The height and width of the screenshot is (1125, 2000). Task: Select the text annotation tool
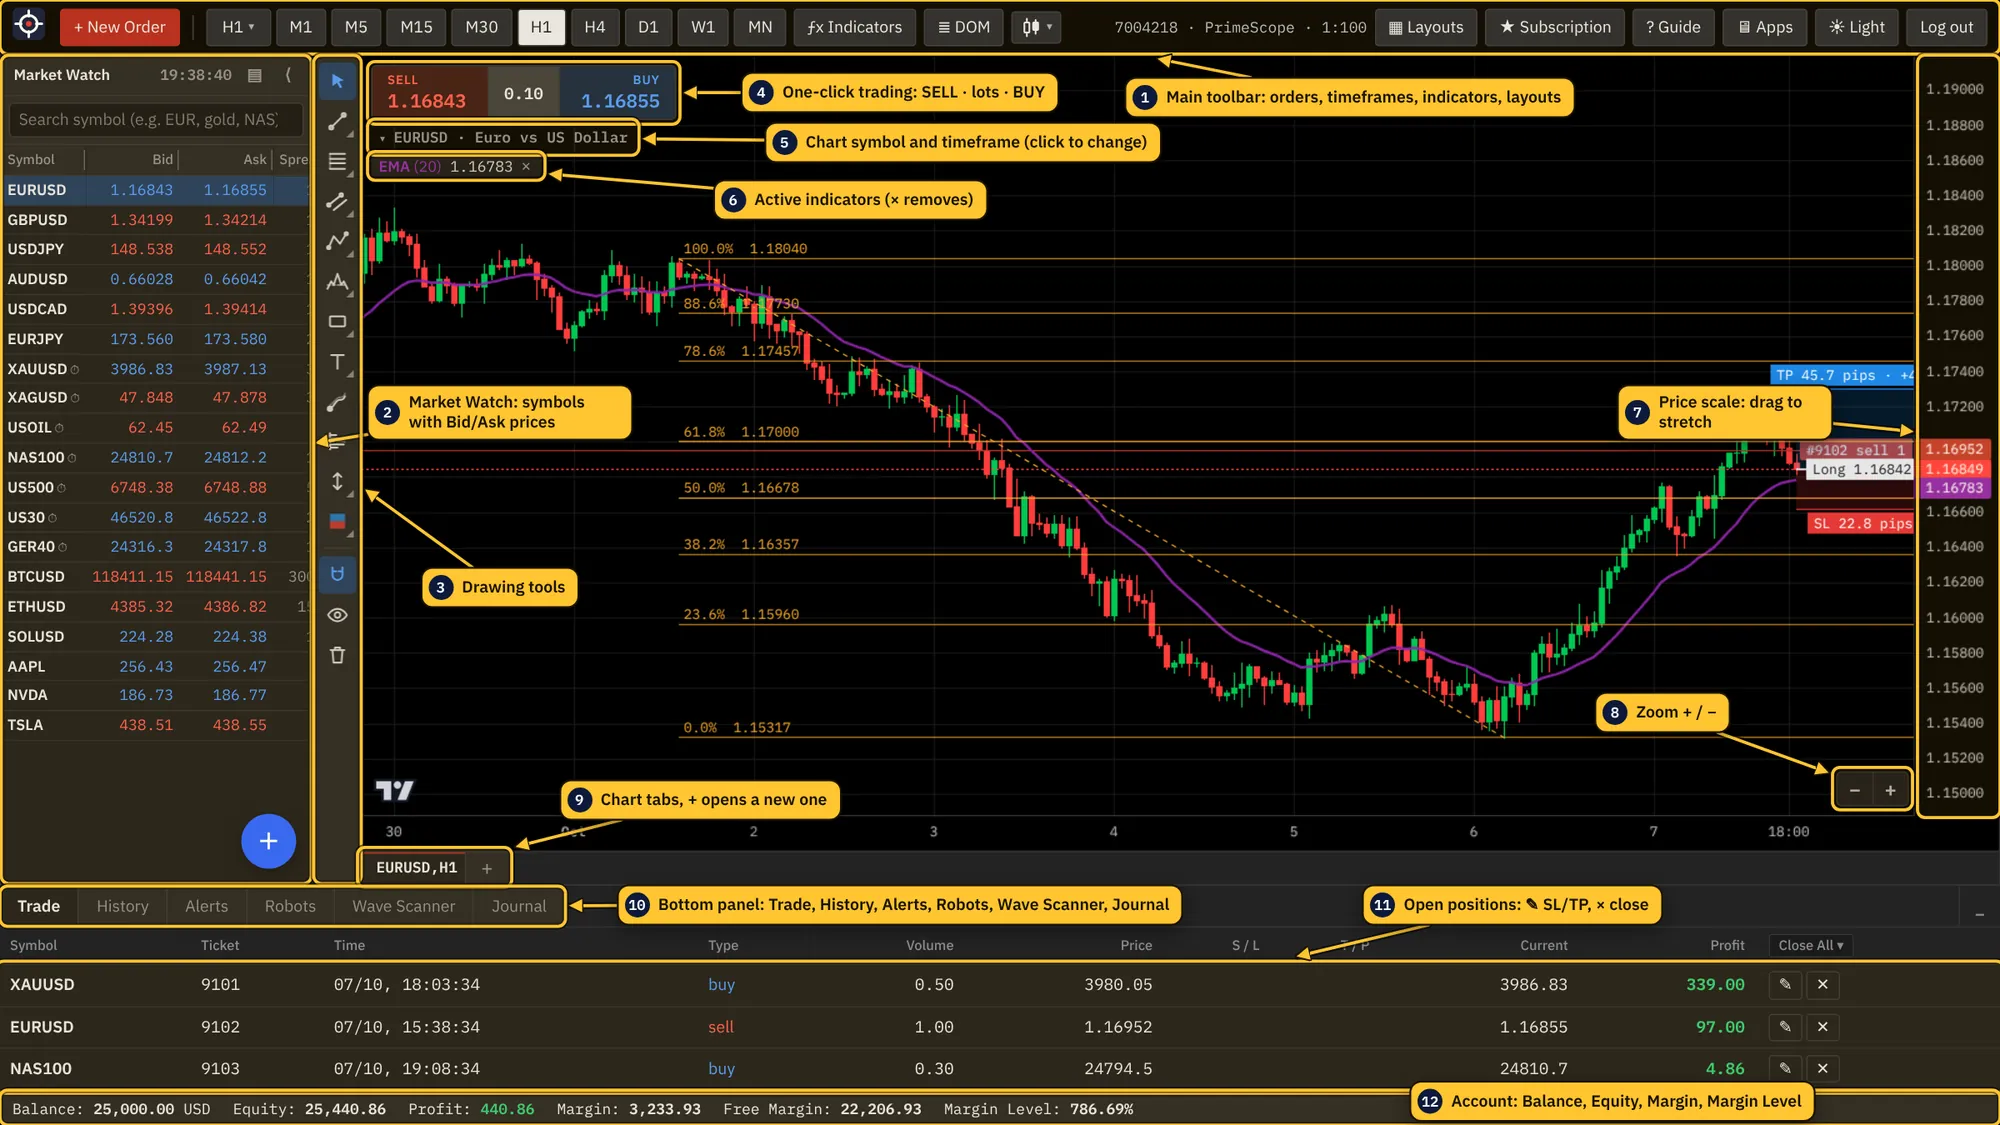[x=337, y=361]
